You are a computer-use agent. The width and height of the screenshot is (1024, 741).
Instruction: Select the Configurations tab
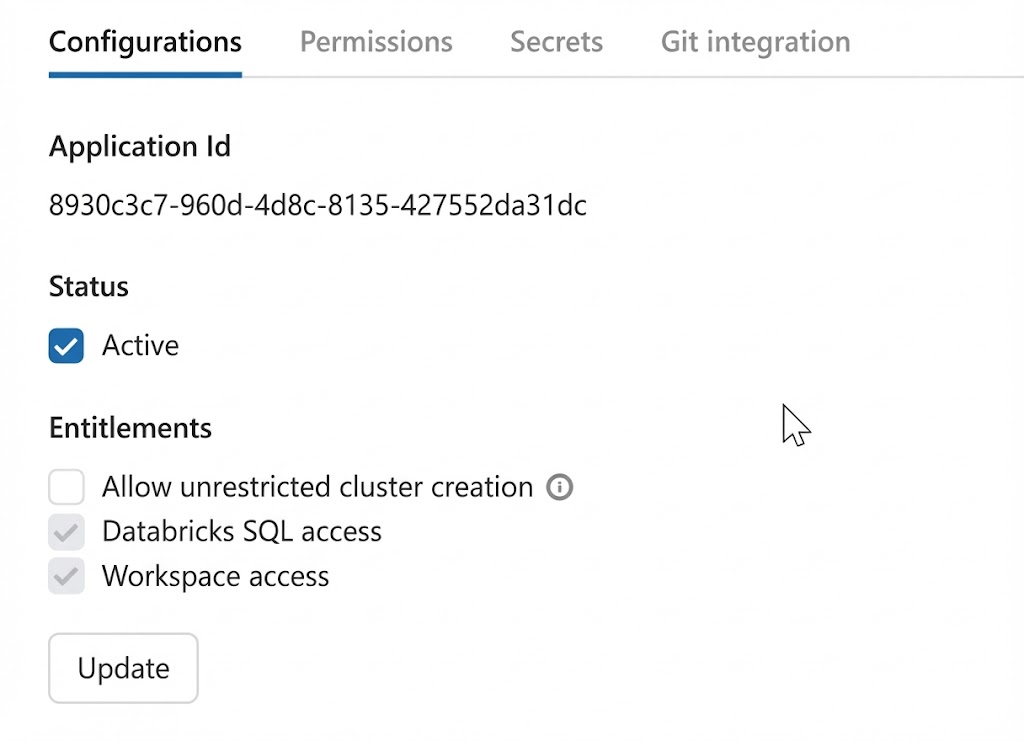pyautogui.click(x=145, y=42)
